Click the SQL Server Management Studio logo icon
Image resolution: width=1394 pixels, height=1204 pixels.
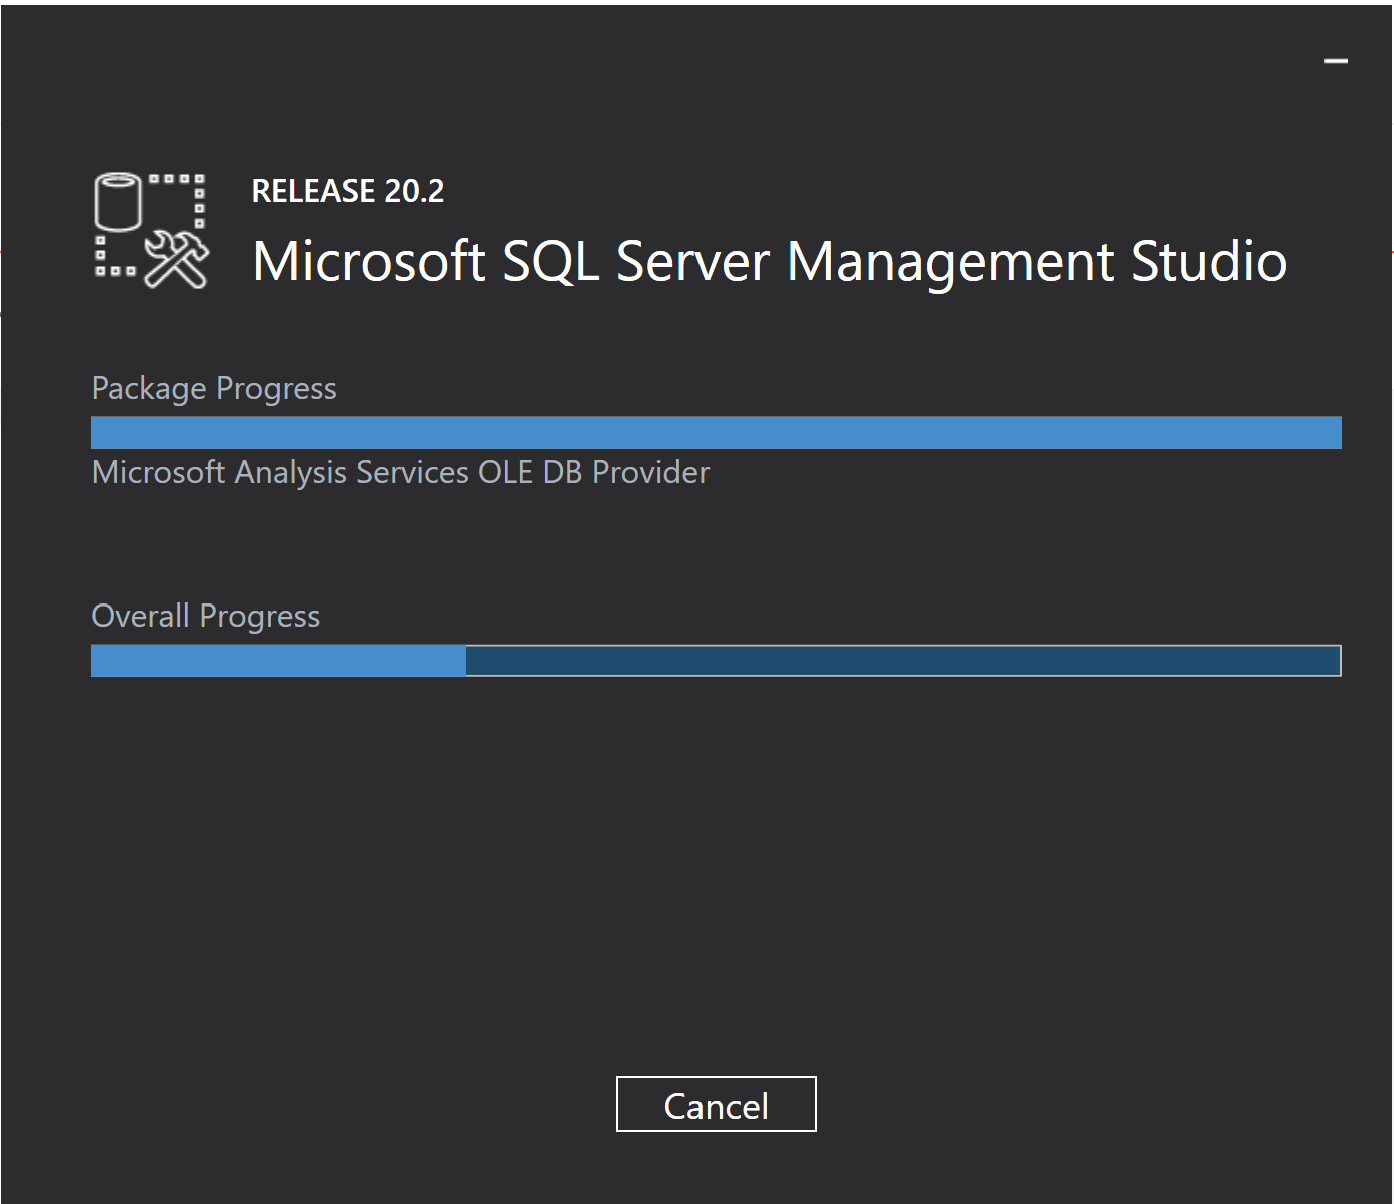click(x=151, y=231)
